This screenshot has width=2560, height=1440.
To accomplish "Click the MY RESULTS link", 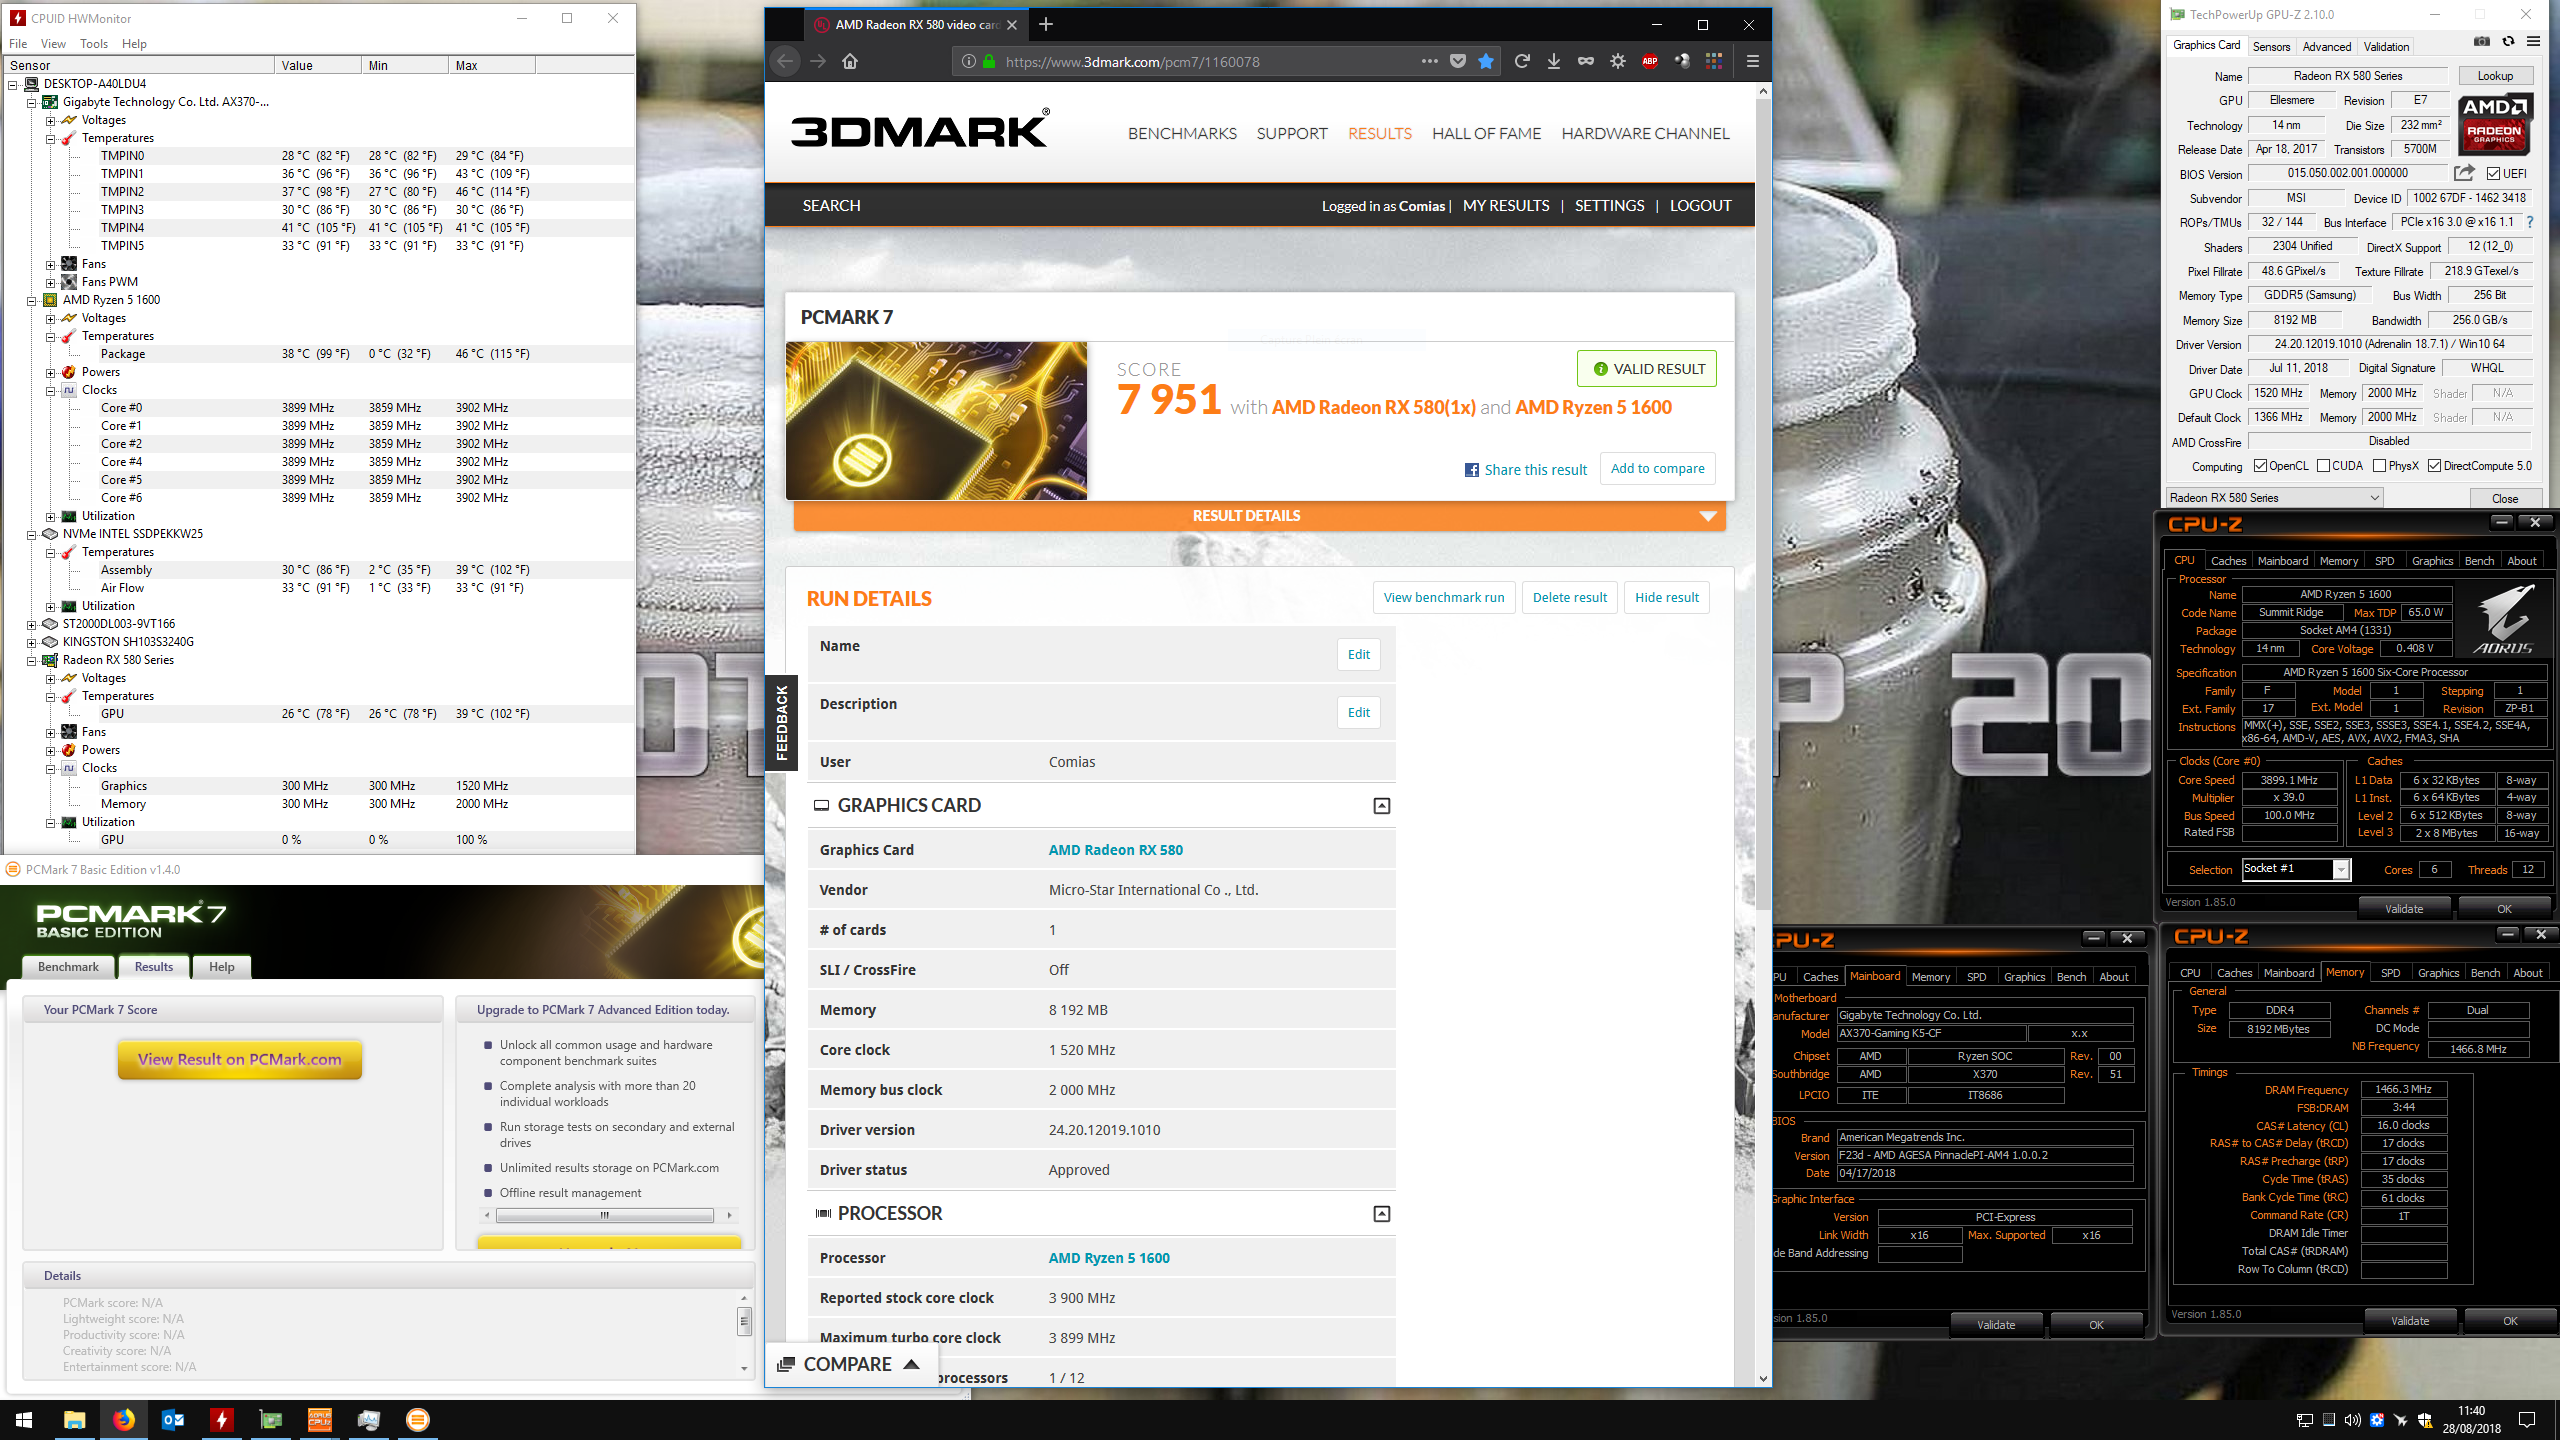I will 1505,206.
